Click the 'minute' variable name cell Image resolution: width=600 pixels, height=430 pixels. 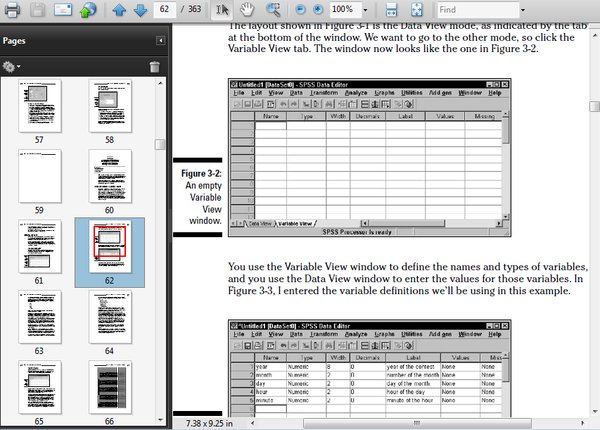[x=271, y=400]
